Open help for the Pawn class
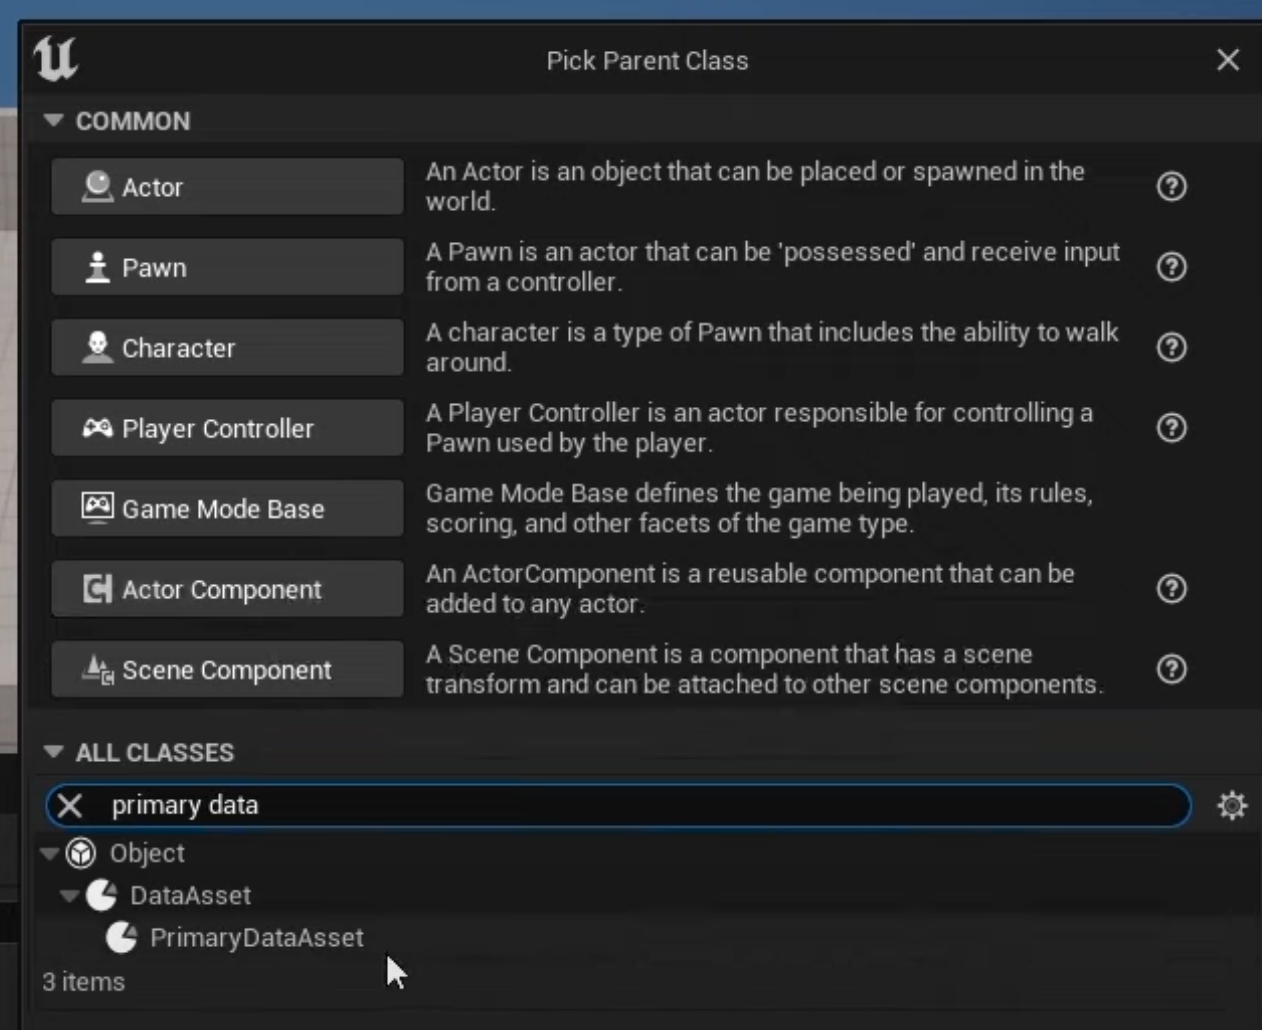The image size is (1262, 1030). [1171, 267]
